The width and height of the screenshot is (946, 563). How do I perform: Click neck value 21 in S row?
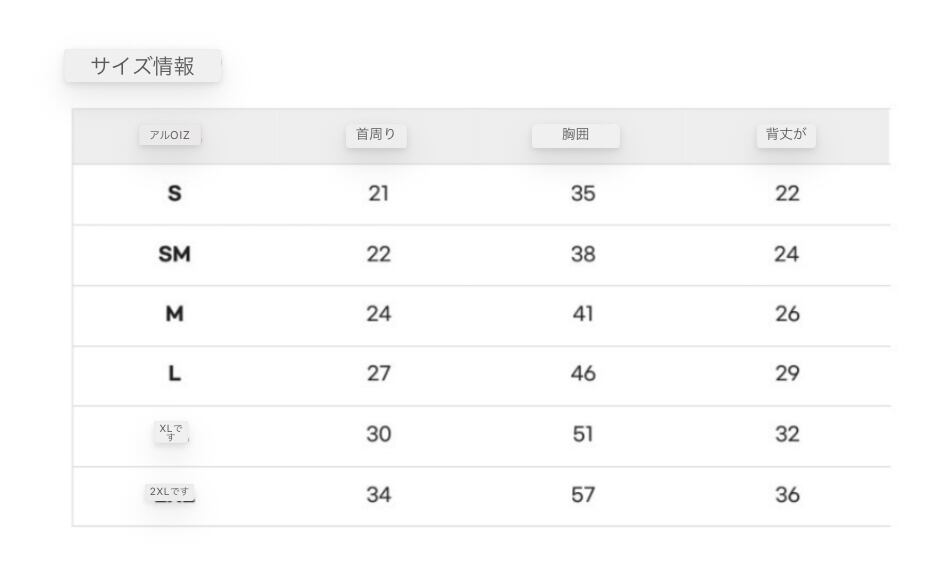[378, 194]
